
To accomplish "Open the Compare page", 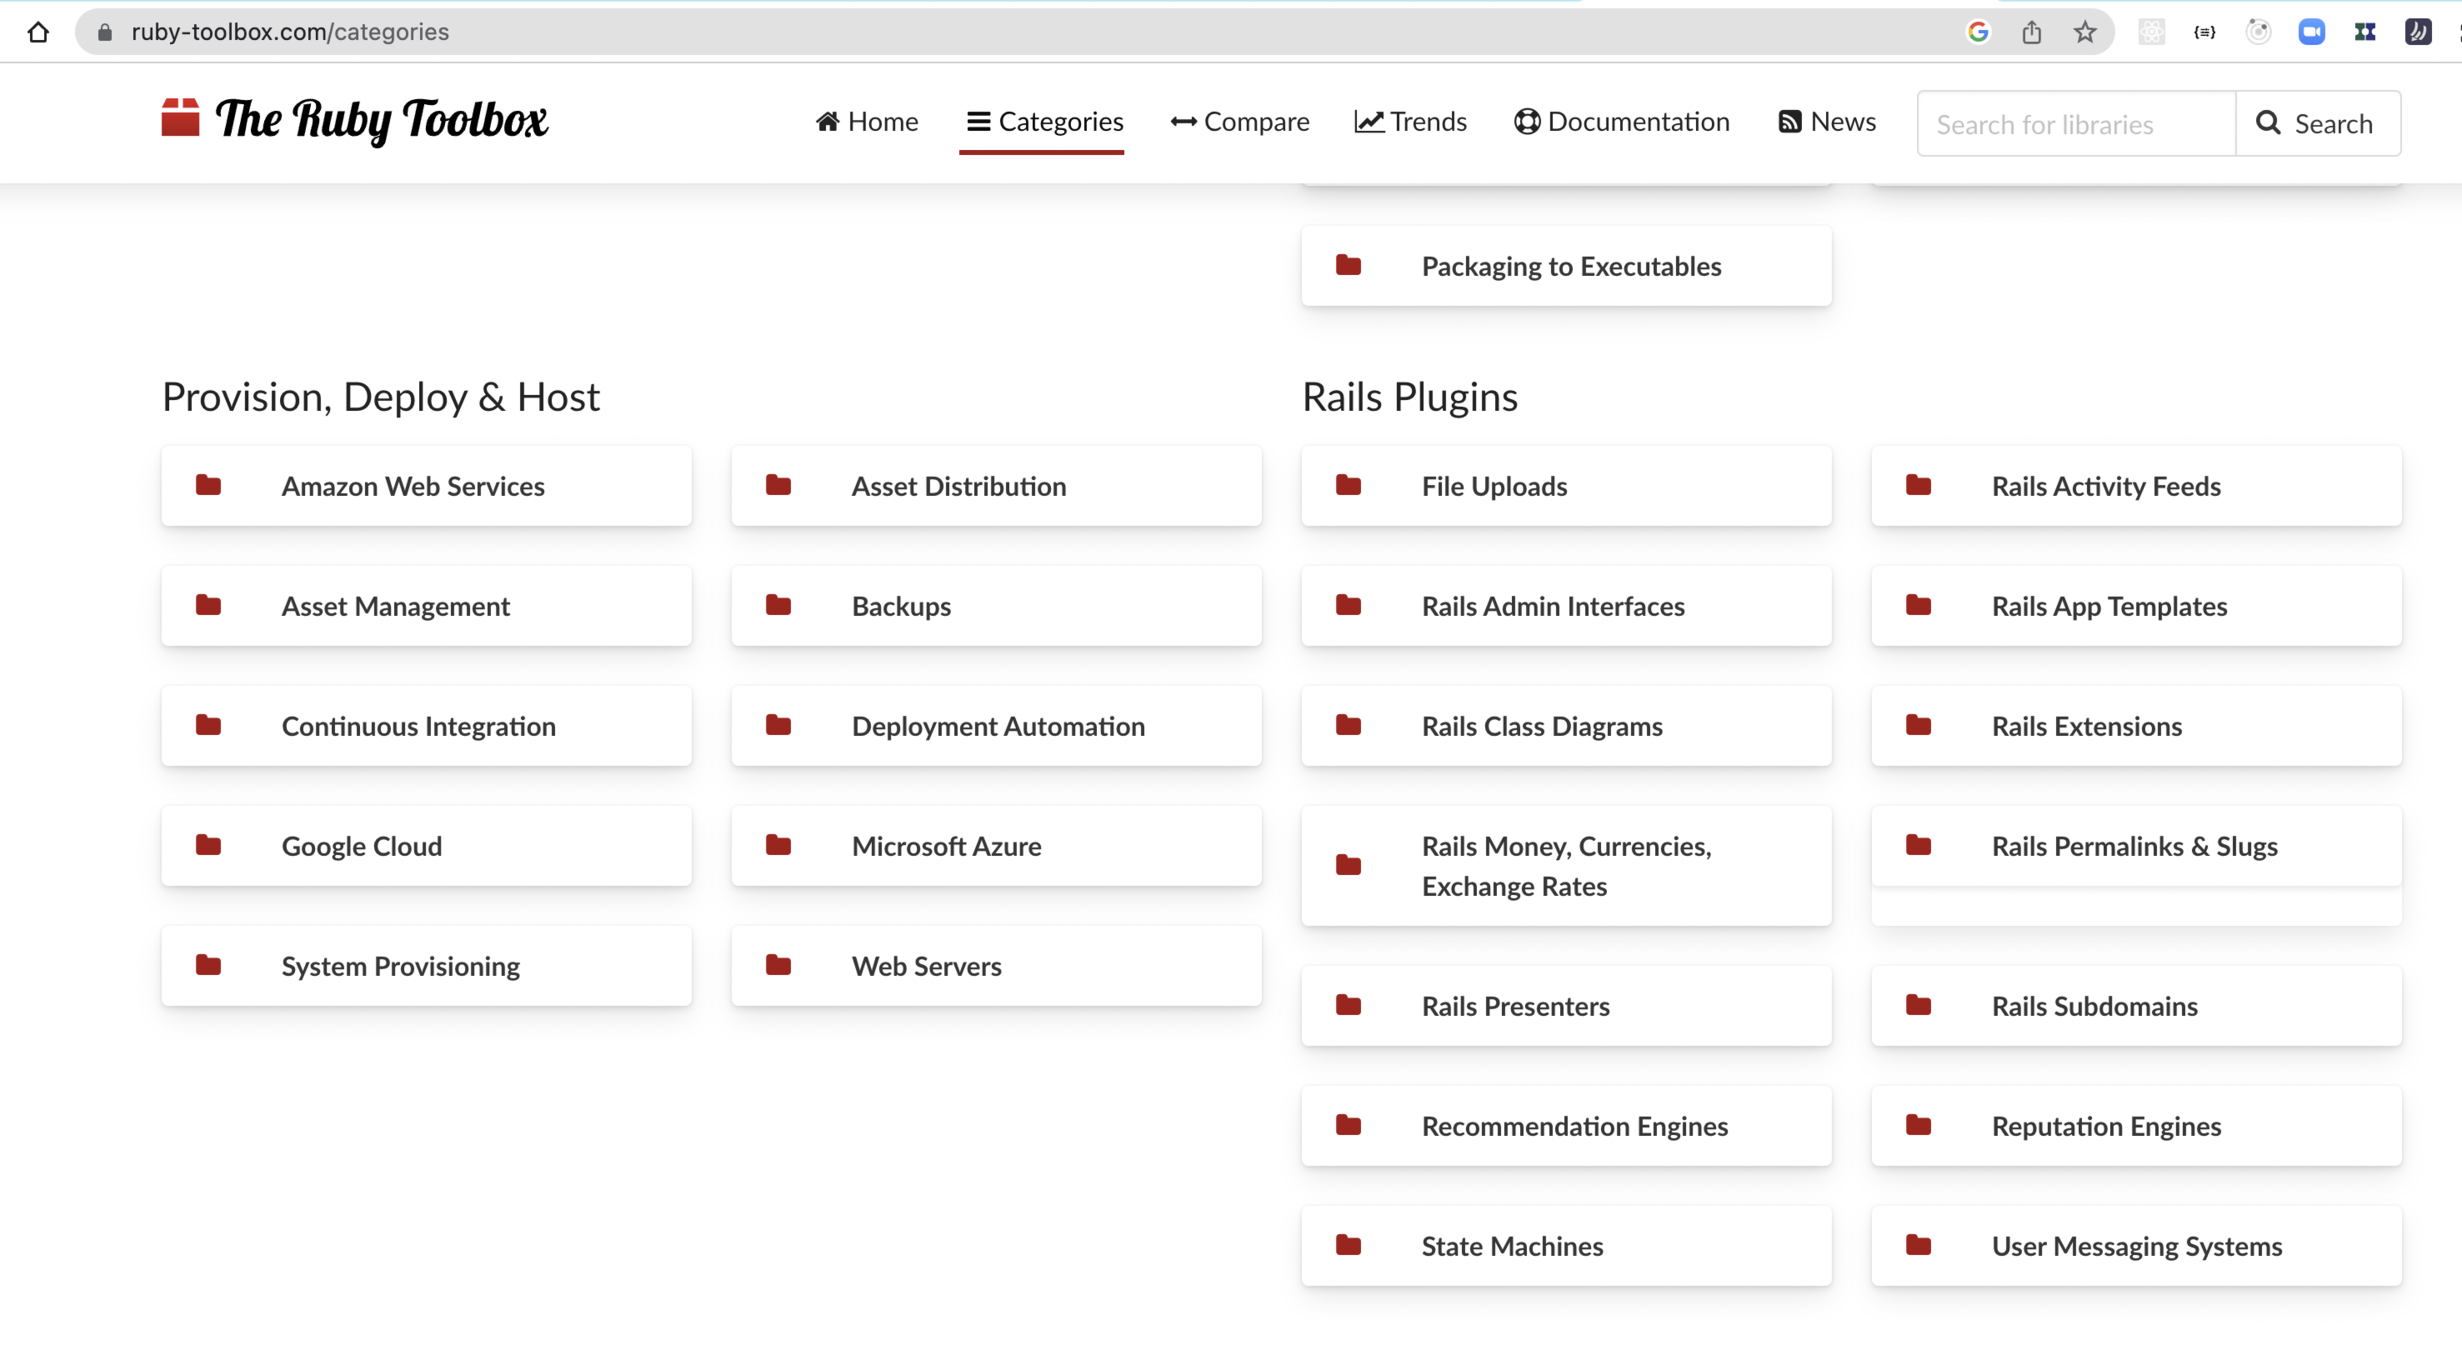I will point(1240,122).
